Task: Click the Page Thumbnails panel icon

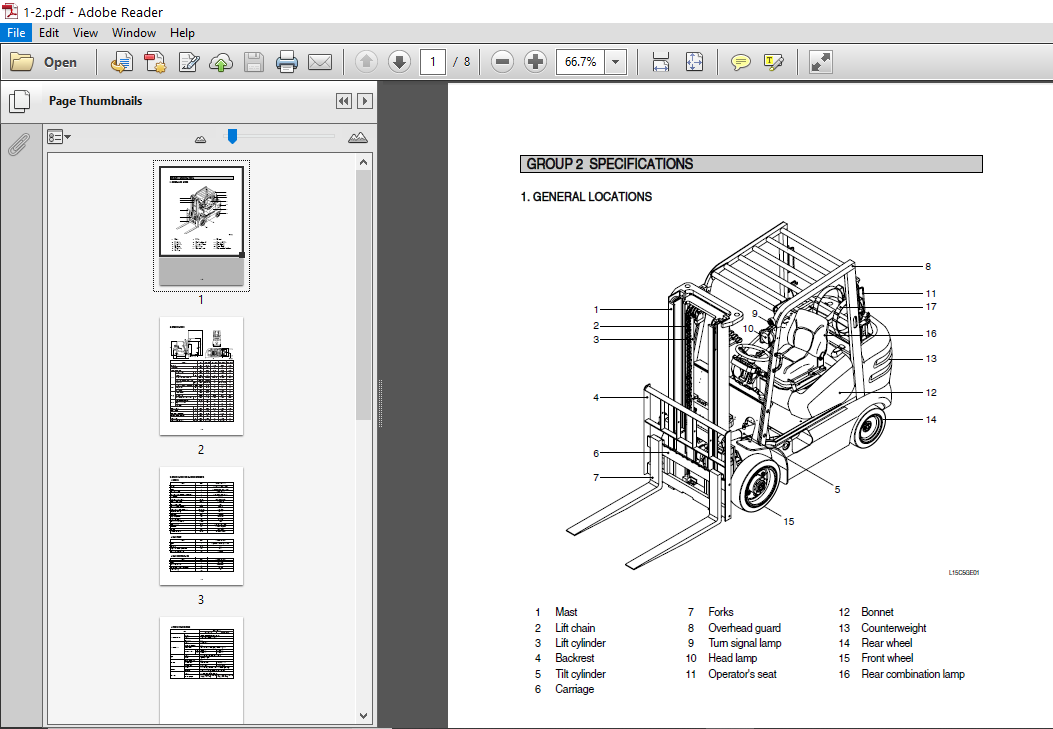Action: [x=19, y=101]
